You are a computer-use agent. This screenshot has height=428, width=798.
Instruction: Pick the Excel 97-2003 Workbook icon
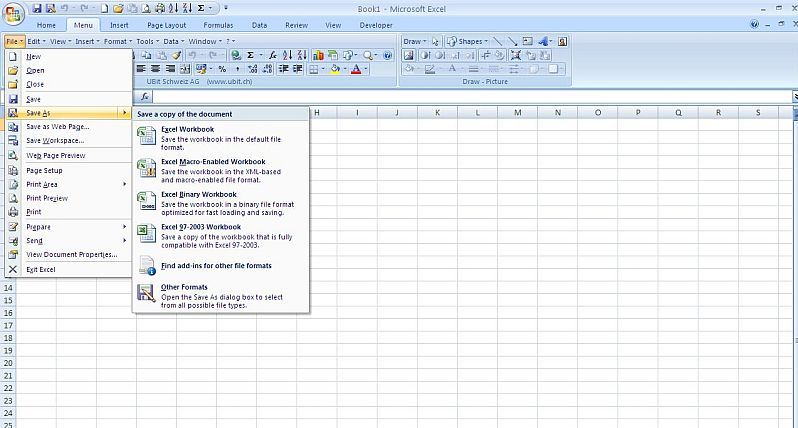146,234
